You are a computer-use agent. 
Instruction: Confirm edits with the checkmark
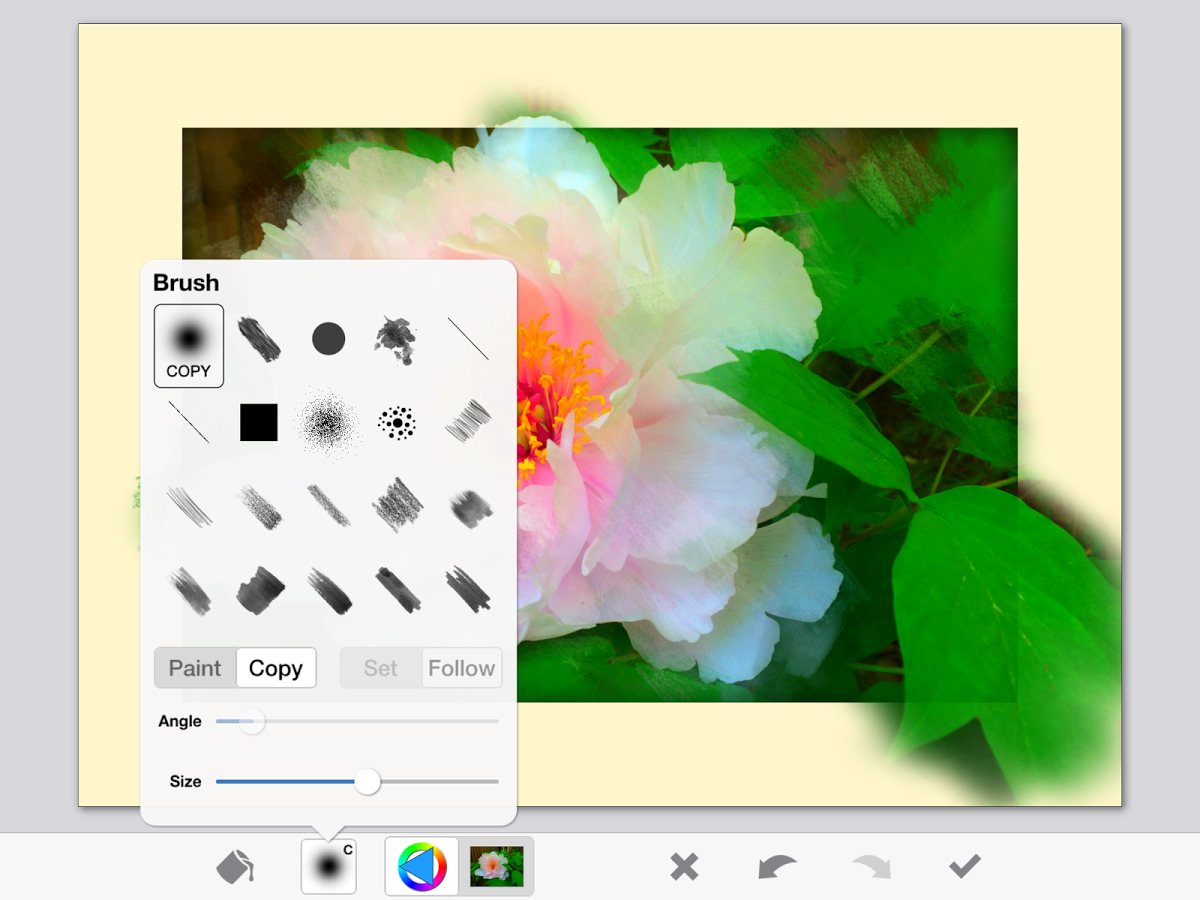coord(963,864)
